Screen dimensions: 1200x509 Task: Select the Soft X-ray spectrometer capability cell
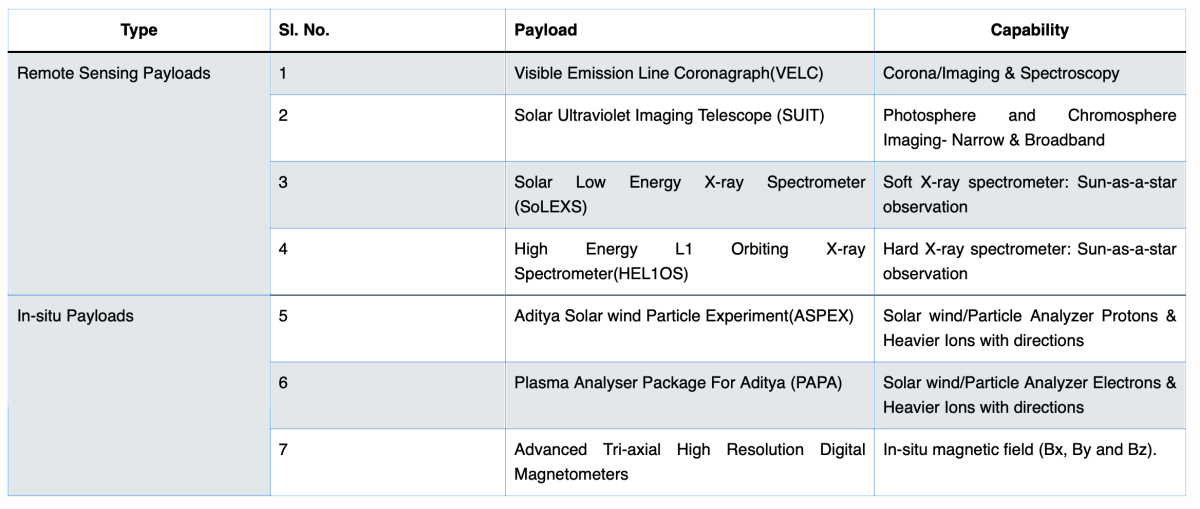[1029, 194]
